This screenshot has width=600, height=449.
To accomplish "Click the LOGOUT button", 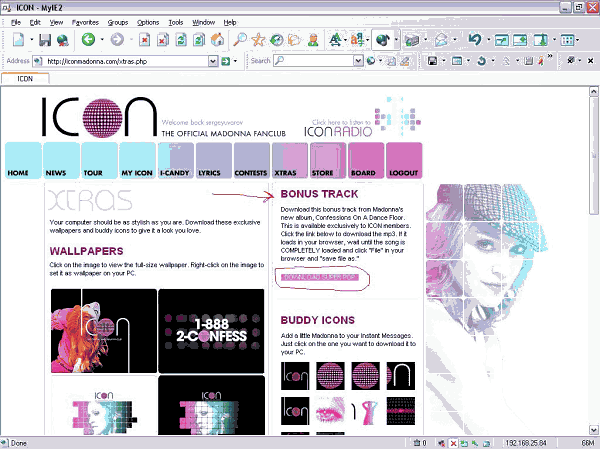I will tap(404, 160).
